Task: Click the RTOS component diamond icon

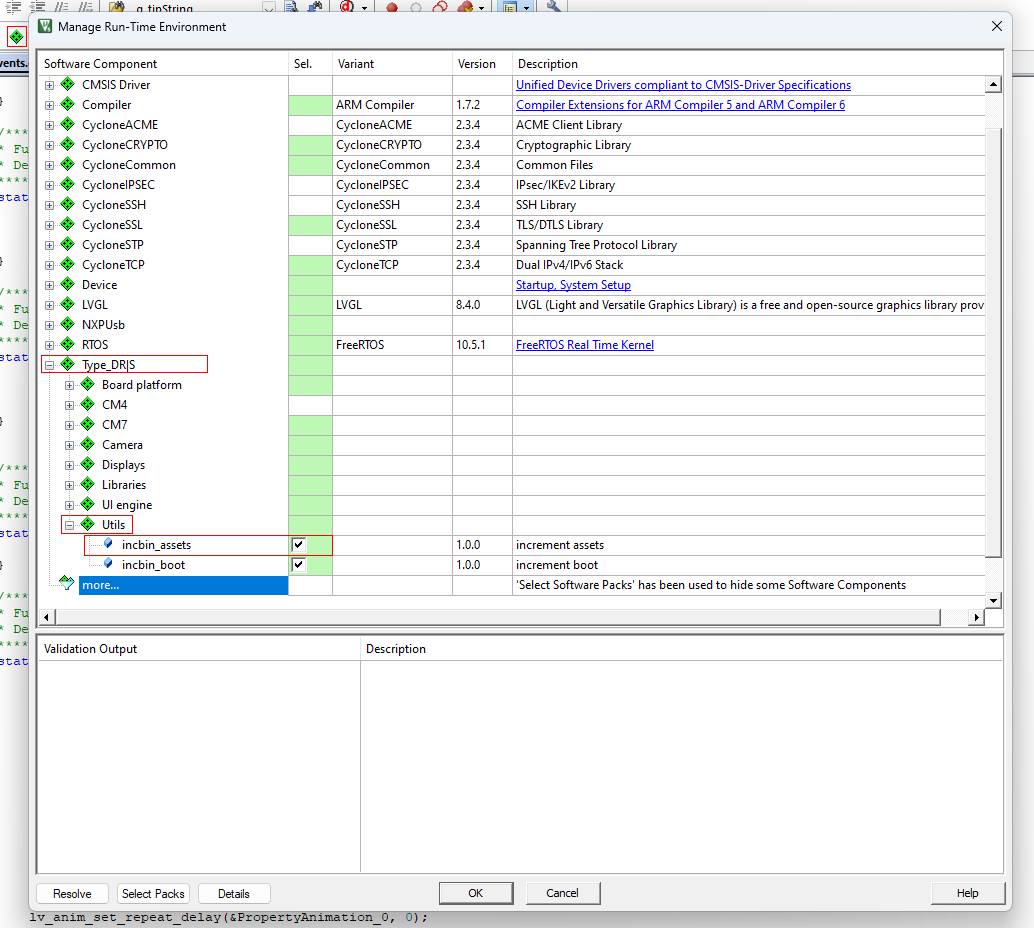Action: tap(68, 345)
